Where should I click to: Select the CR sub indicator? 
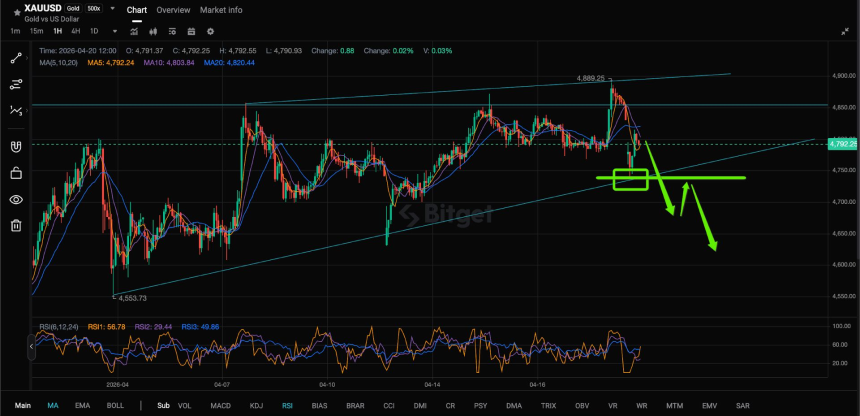click(x=450, y=406)
